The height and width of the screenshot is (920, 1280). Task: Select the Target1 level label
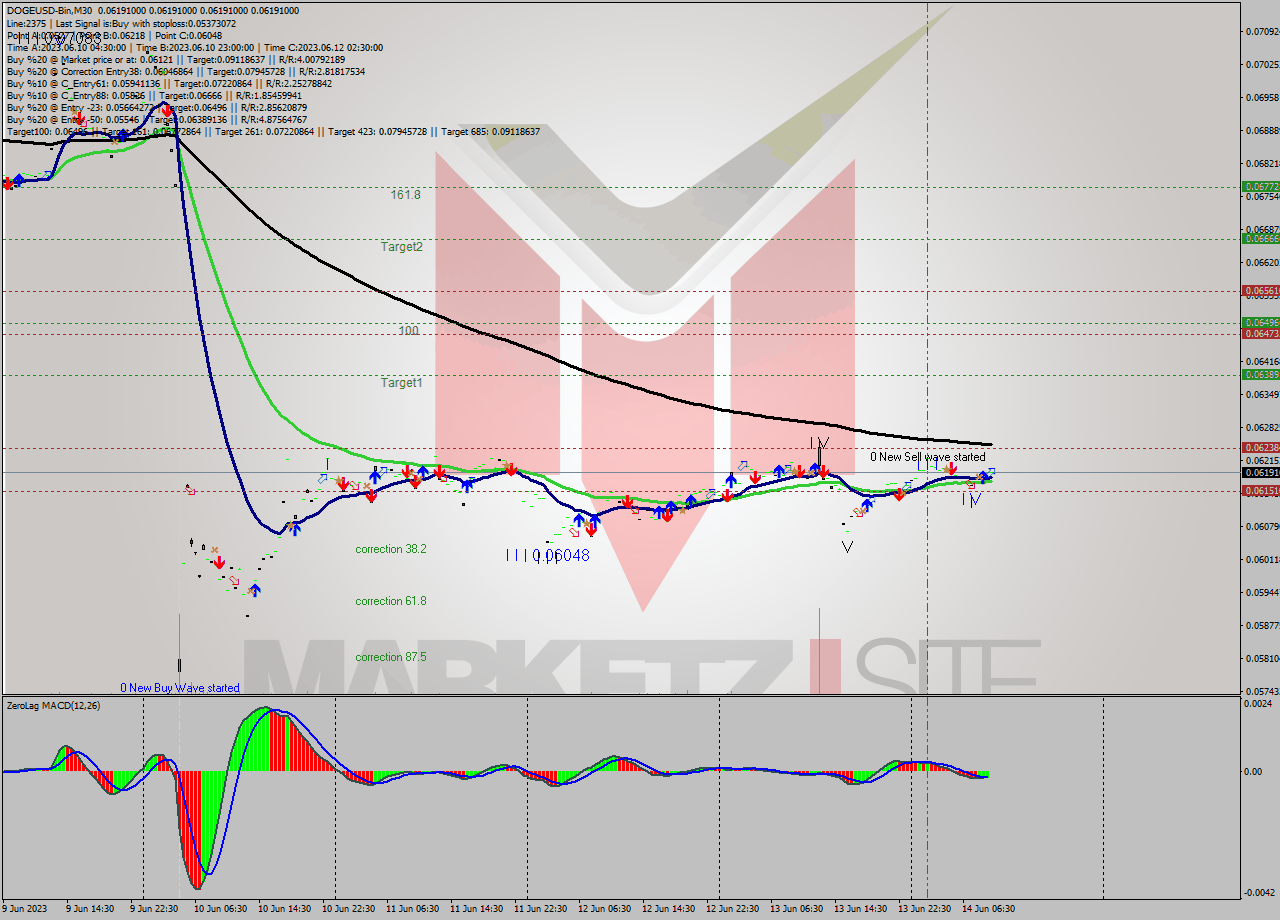click(x=401, y=382)
